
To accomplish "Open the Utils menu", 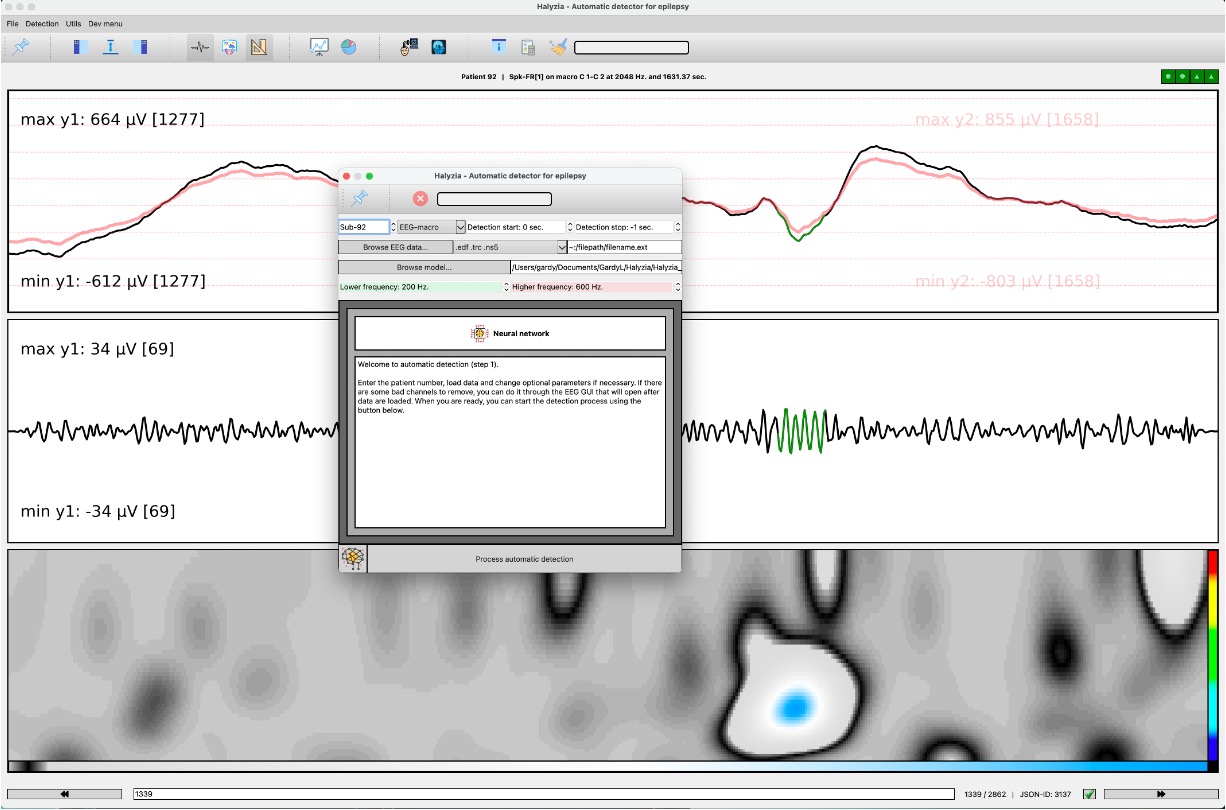I will pyautogui.click(x=74, y=23).
